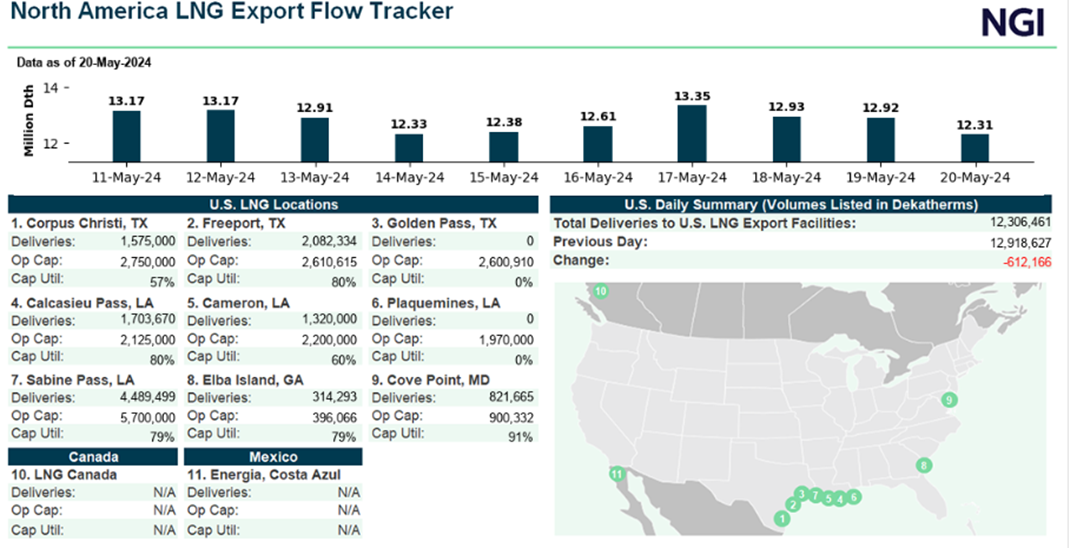Select map marker 9 at Cove Point
1077x548 pixels.
pos(949,400)
